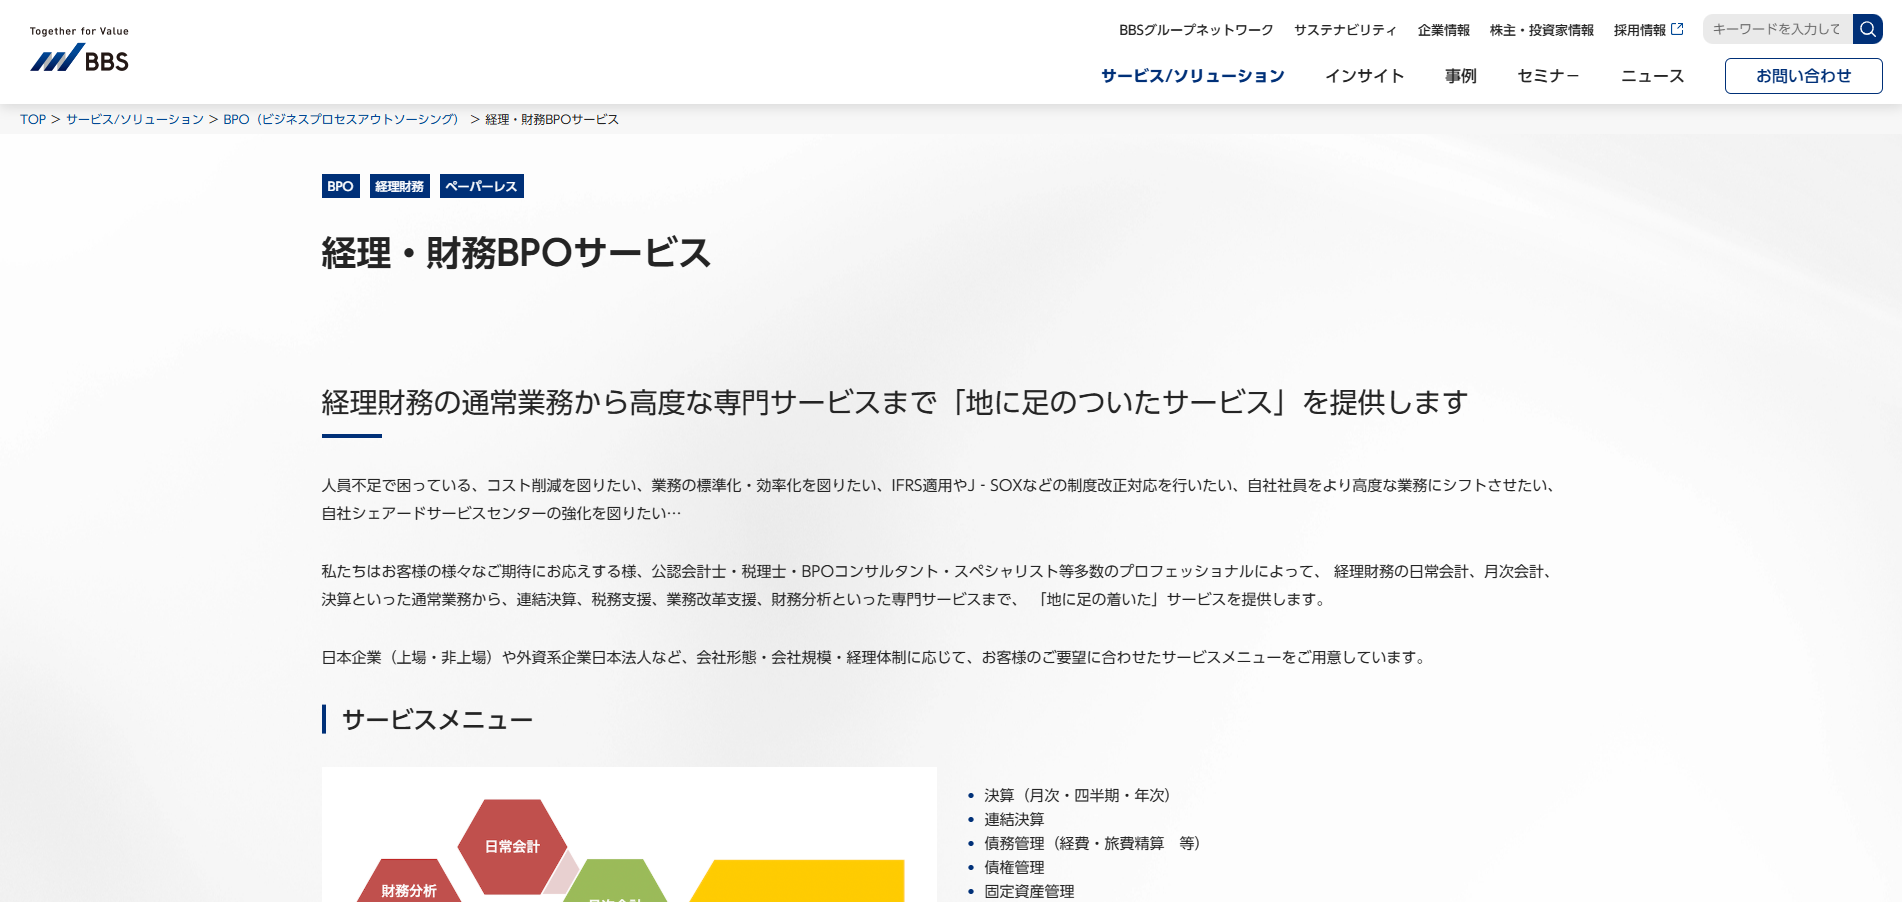Click the search magnifier icon
This screenshot has width=1902, height=902.
pyautogui.click(x=1868, y=29)
